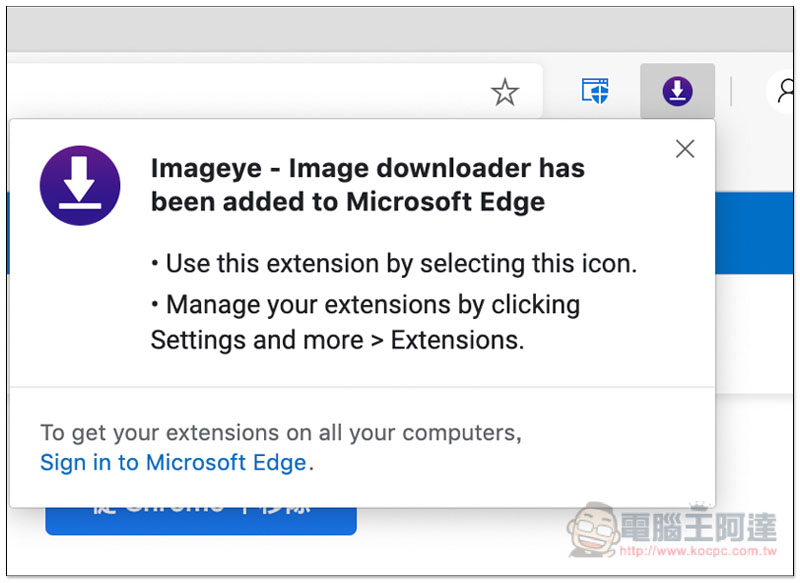Click the large purple Imageye logo
Image resolution: width=800 pixels, height=583 pixels.
[x=80, y=186]
